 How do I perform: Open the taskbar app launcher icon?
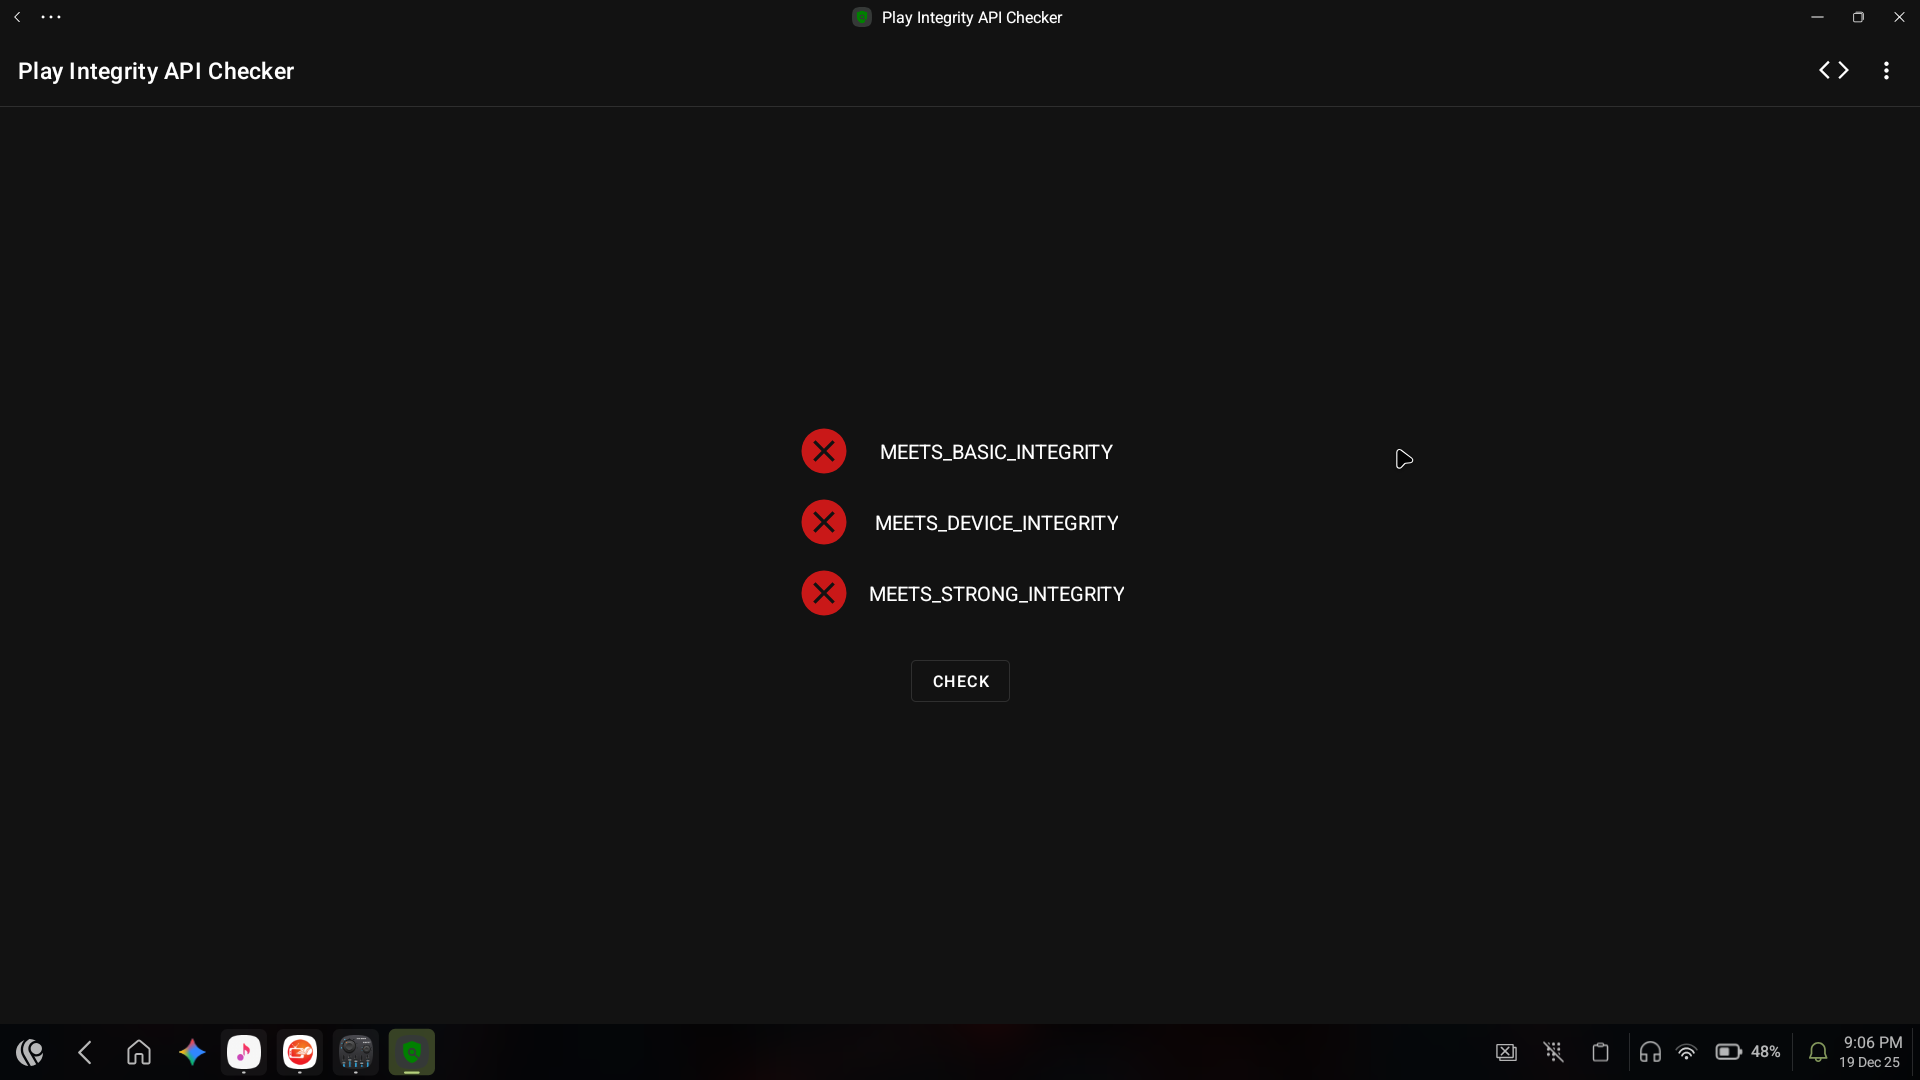click(30, 1052)
